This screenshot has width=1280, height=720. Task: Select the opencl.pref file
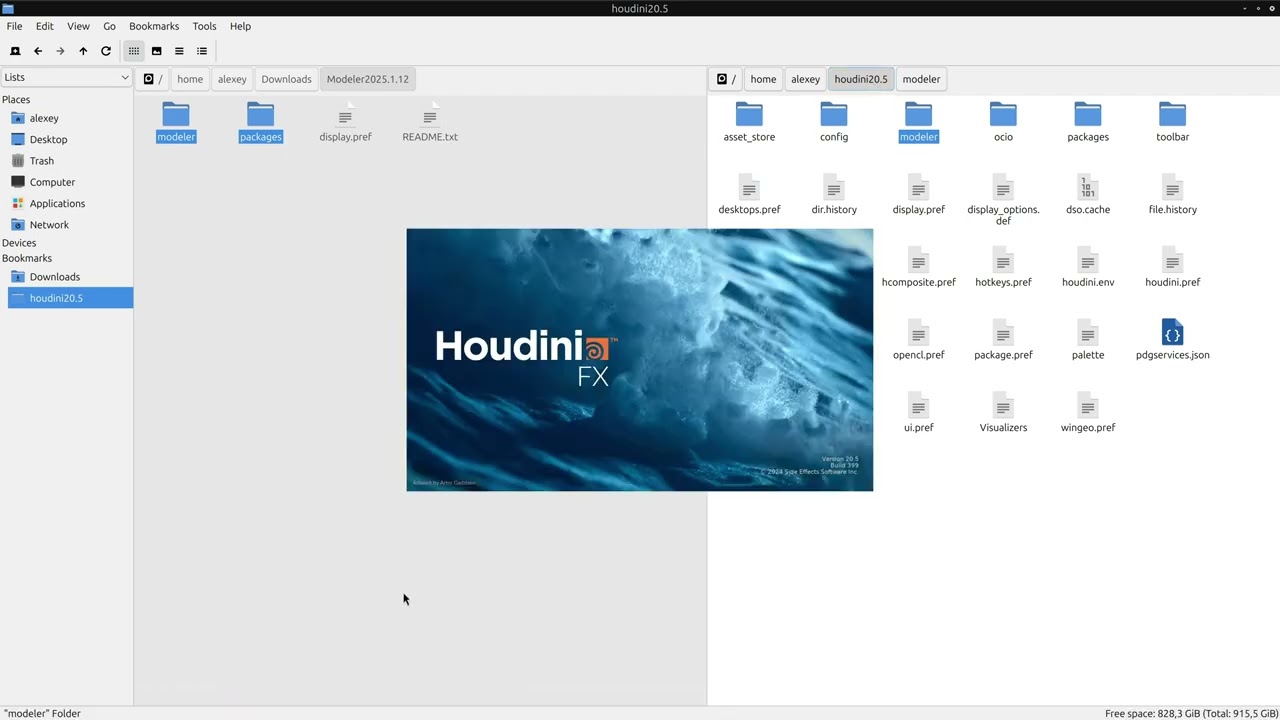coord(918,340)
